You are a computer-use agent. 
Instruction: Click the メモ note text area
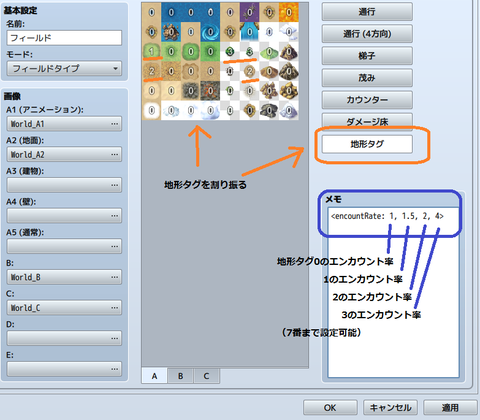click(x=393, y=293)
